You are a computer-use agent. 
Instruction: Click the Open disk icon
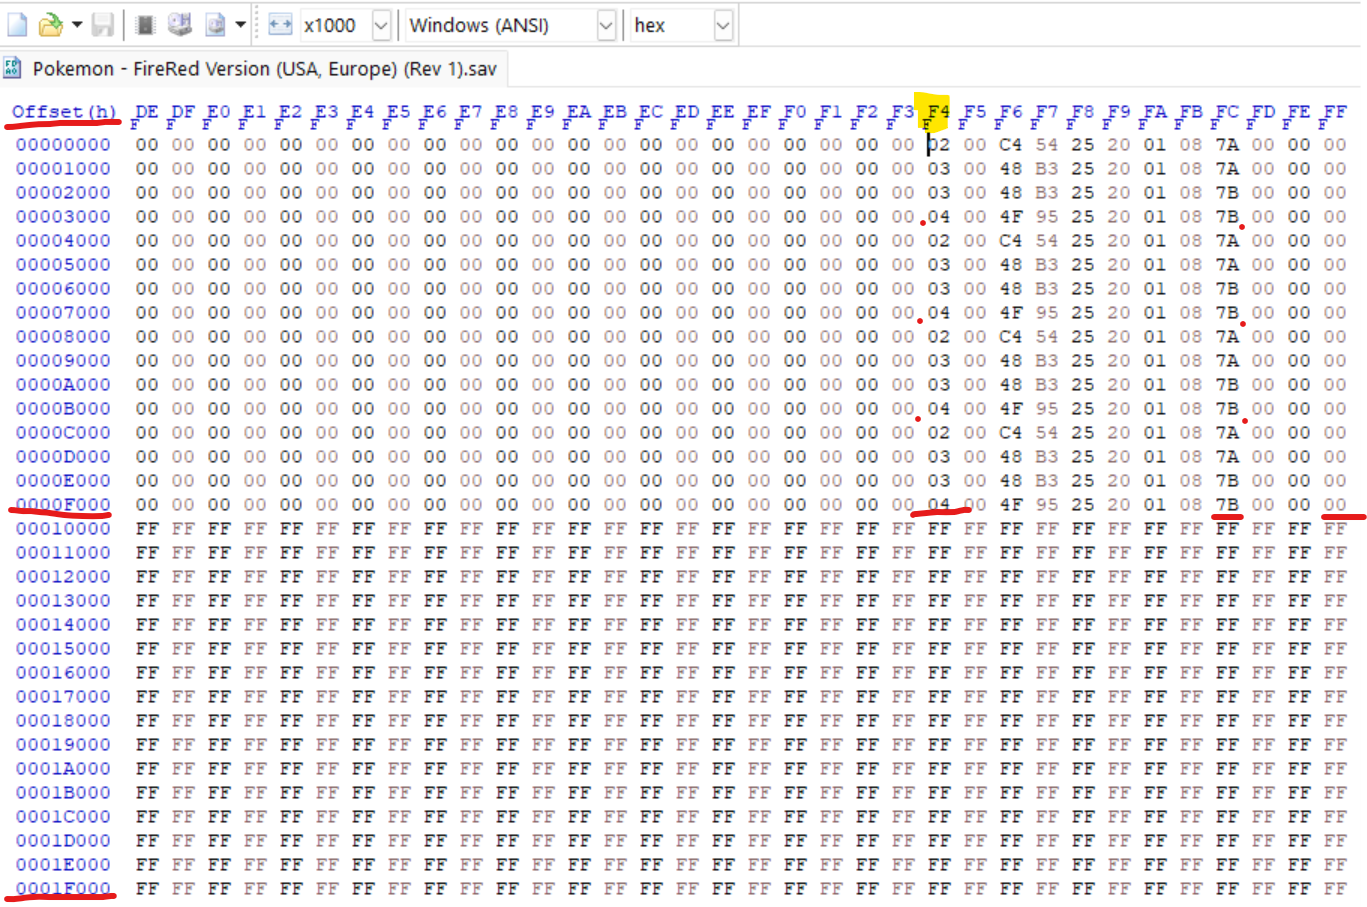[x=180, y=25]
